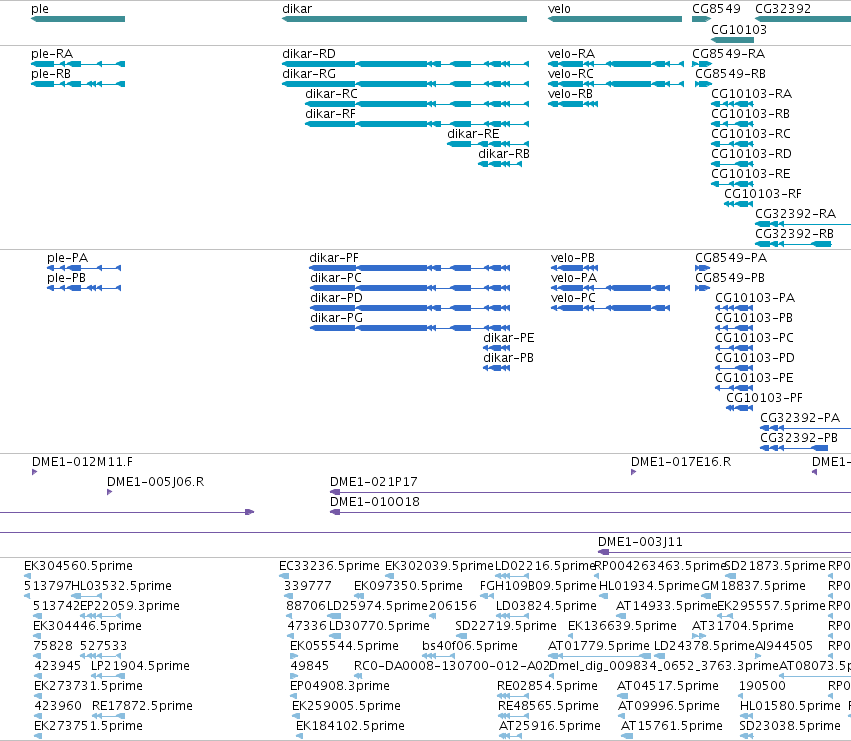The width and height of the screenshot is (851, 741).
Task: Select the CG8549 gene label
Action: 716,9
